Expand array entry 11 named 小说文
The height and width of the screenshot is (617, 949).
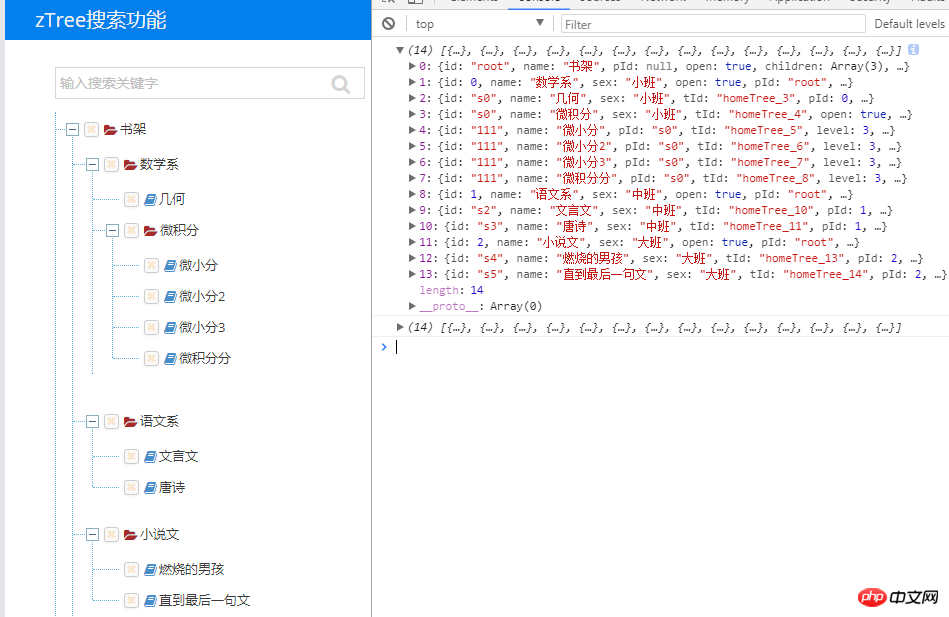(x=412, y=242)
